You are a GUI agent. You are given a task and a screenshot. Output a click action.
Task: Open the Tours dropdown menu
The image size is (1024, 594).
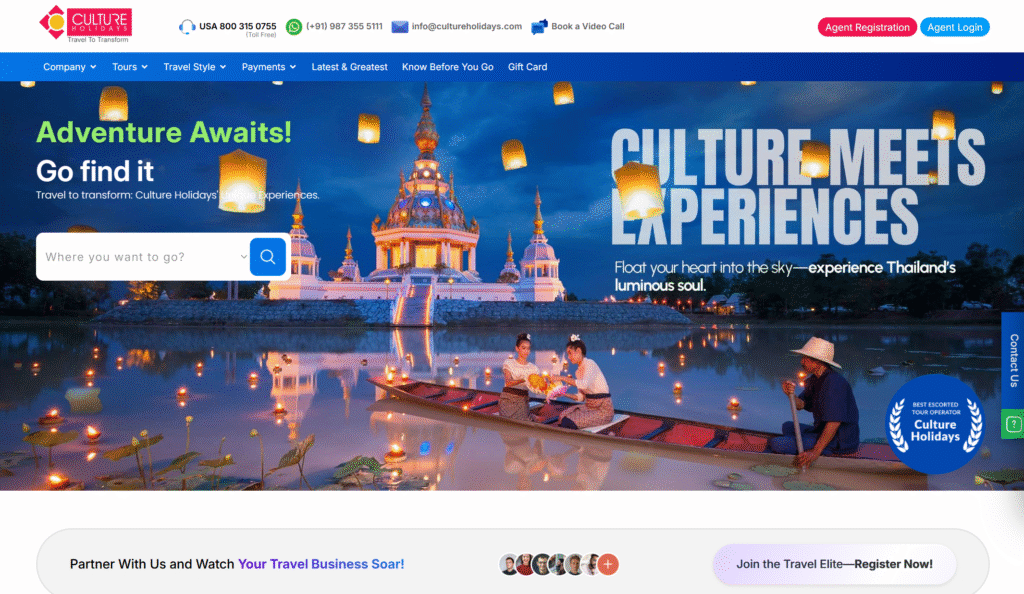[x=129, y=67]
